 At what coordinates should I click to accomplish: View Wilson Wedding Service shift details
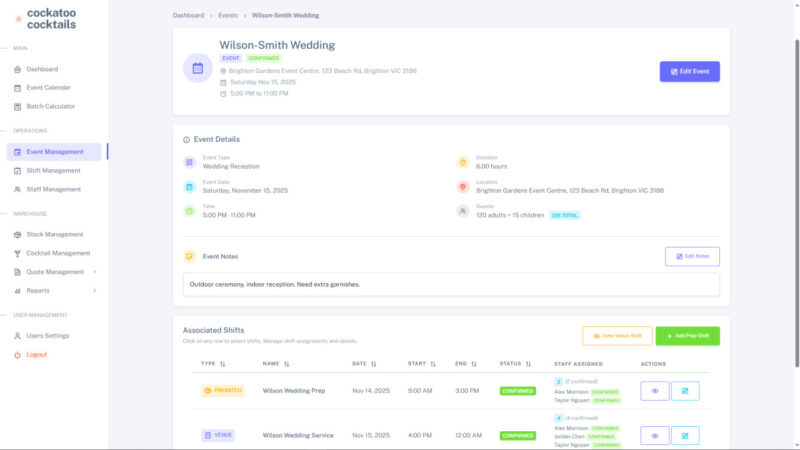(x=655, y=436)
